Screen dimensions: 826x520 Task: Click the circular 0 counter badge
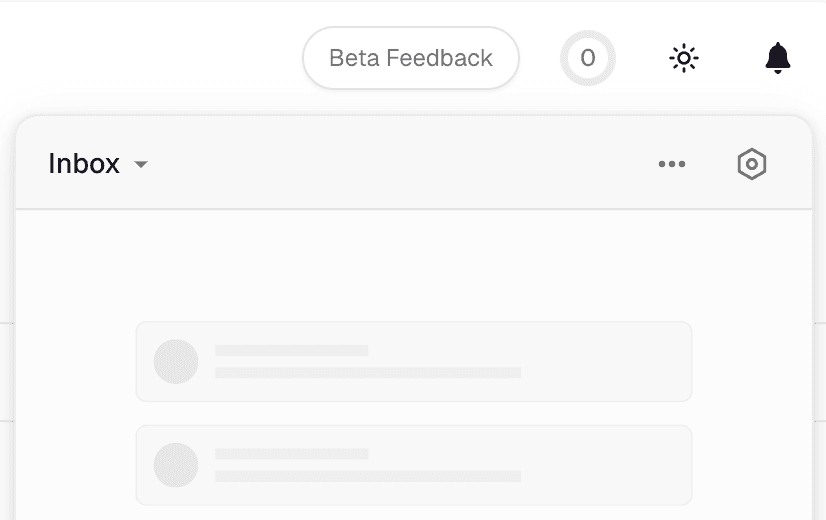click(x=588, y=58)
